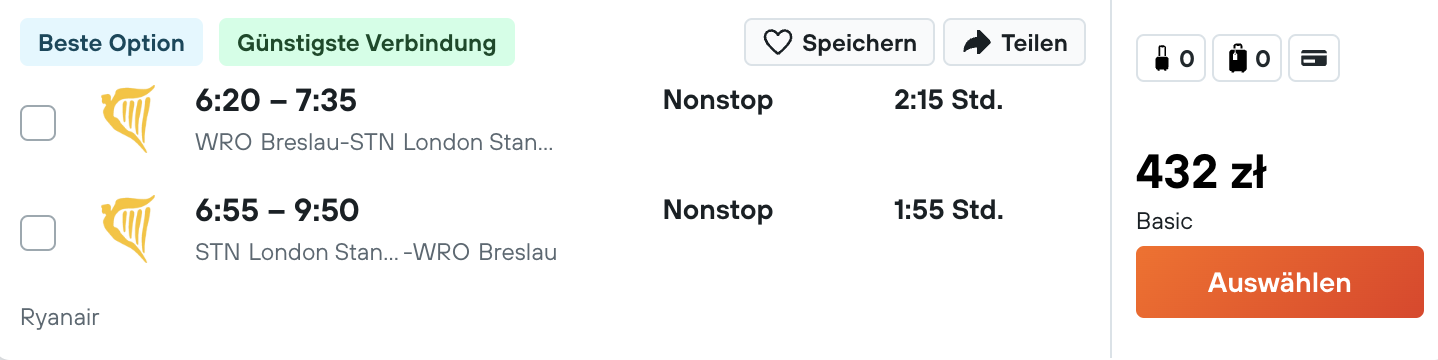Screen dimensions: 1438x360
Task: Click the credit card payment icon
Action: (x=1314, y=59)
